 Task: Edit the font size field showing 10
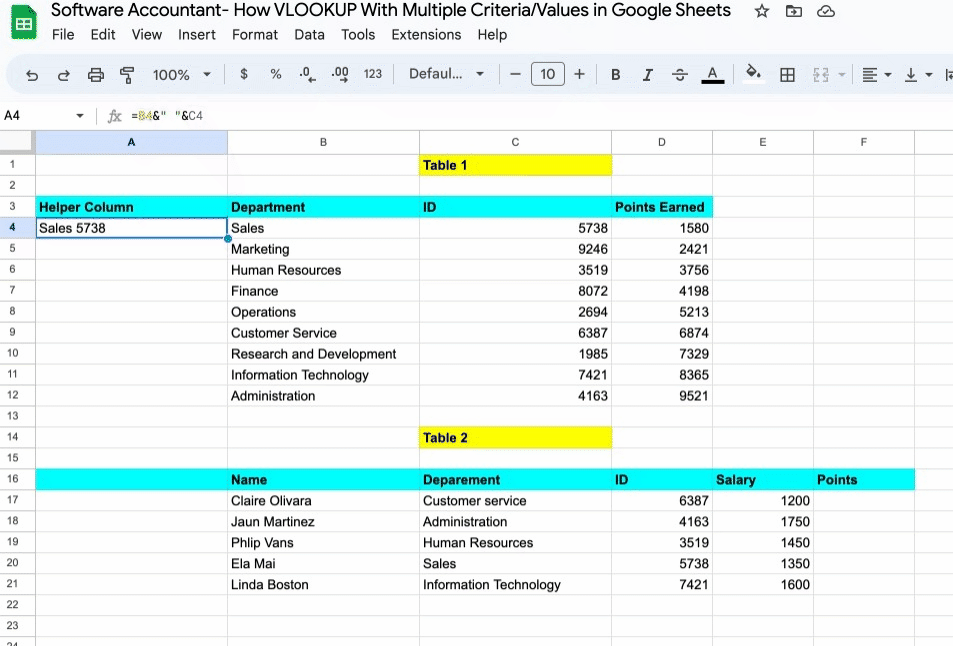tap(548, 74)
